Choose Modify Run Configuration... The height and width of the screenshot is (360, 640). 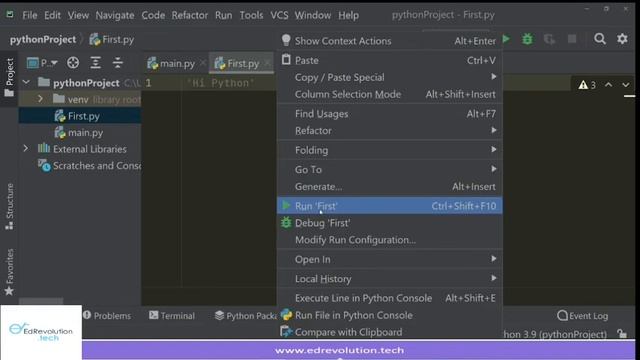click(389, 240)
